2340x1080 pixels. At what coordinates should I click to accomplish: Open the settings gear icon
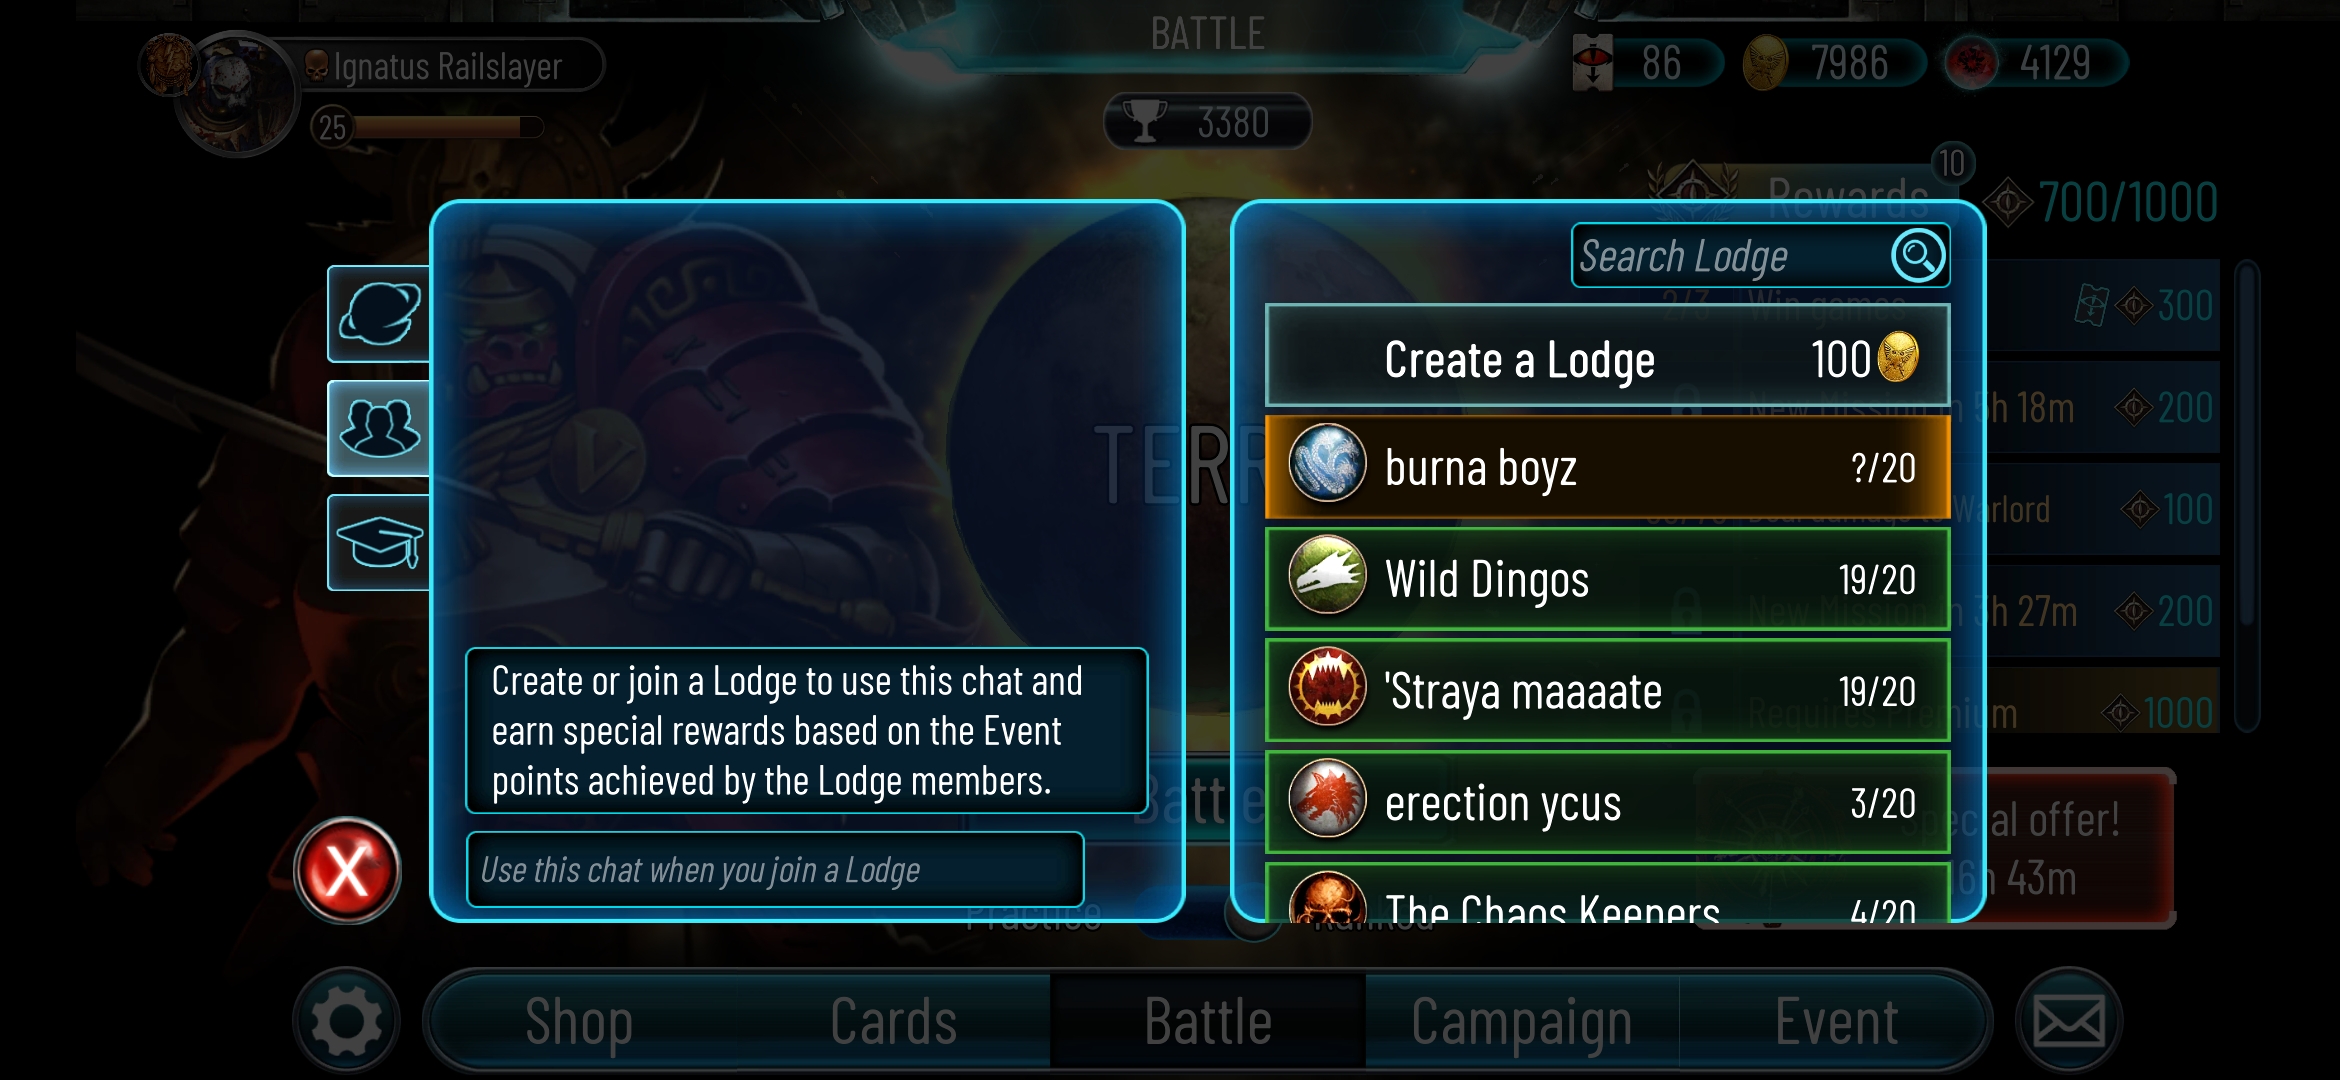click(347, 1021)
